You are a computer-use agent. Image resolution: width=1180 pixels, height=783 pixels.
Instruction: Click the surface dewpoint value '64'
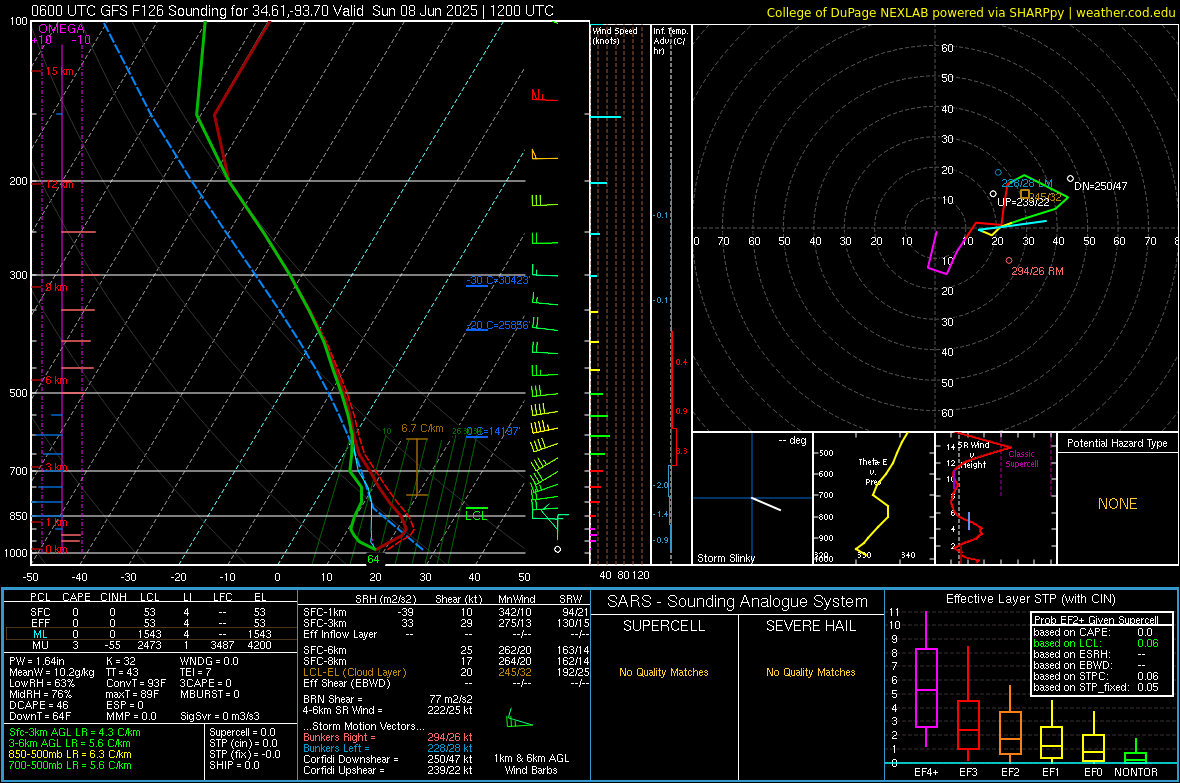373,559
